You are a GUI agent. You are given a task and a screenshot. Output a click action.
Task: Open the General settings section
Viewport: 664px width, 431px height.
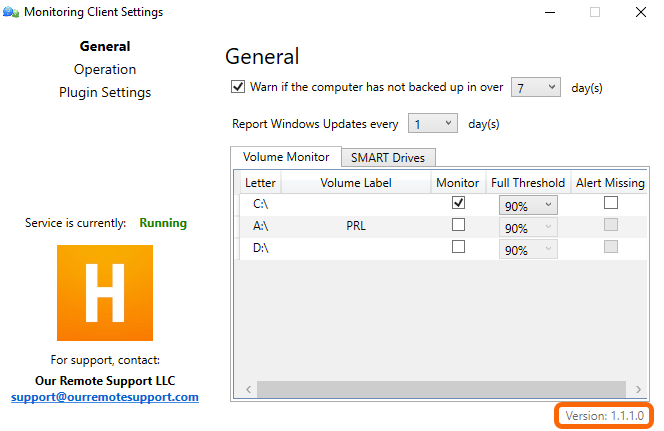pyautogui.click(x=105, y=46)
